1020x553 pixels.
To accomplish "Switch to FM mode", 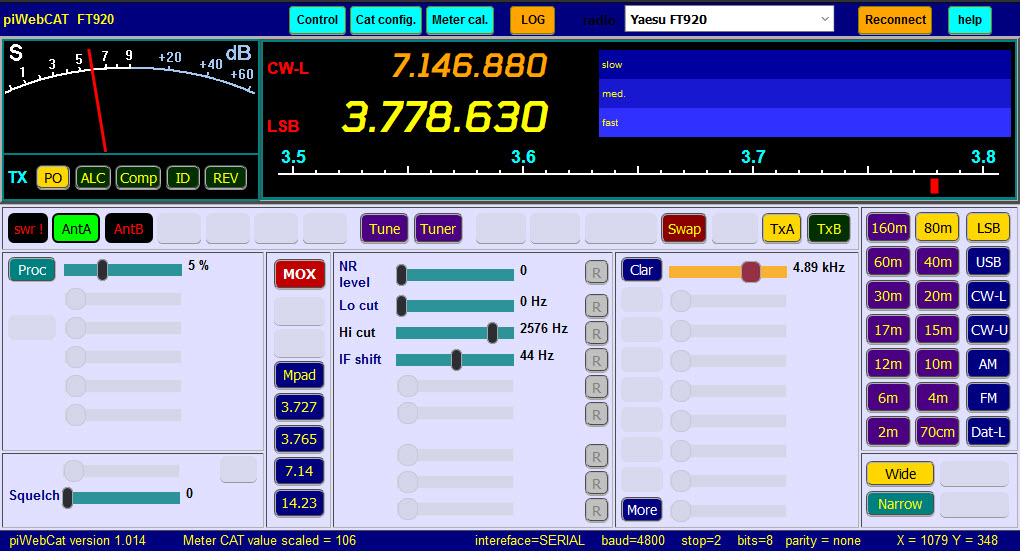I will (988, 398).
